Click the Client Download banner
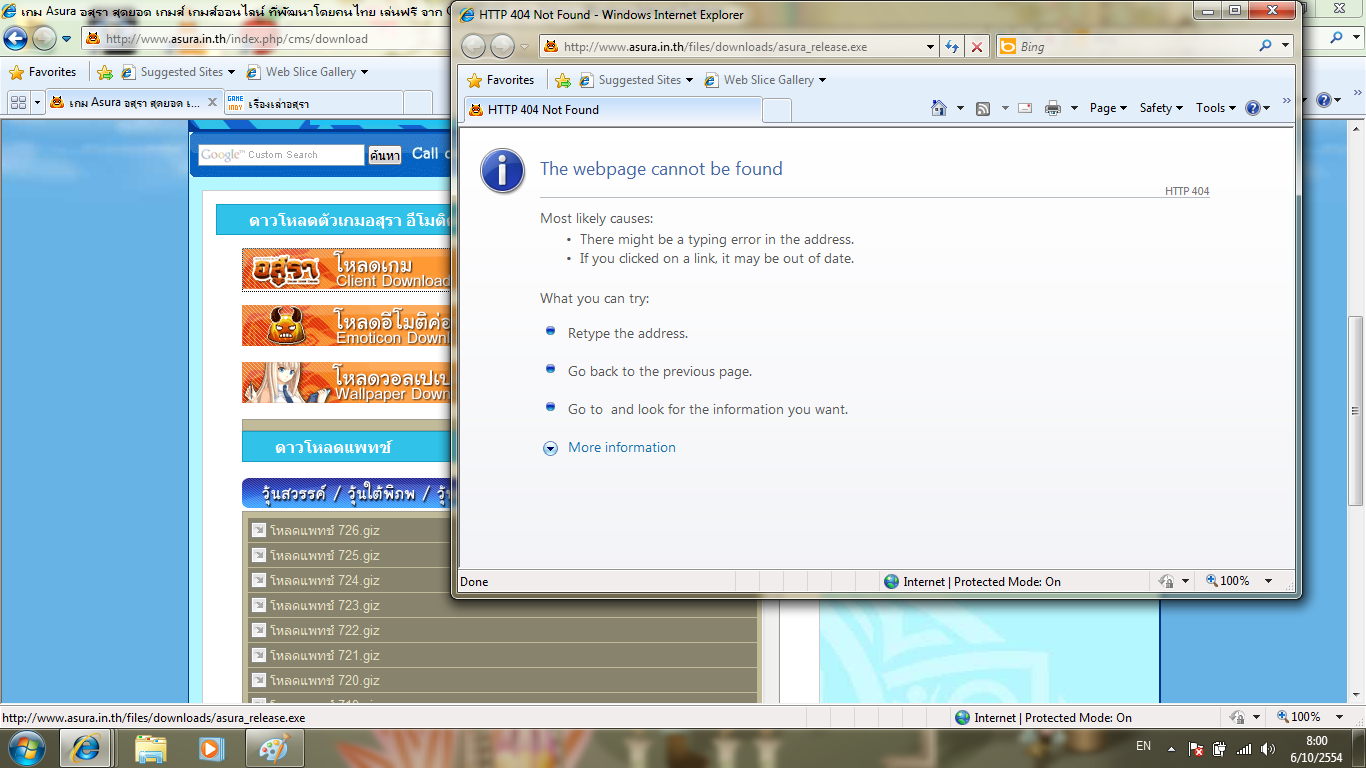This screenshot has height=768, width=1366. [x=346, y=270]
